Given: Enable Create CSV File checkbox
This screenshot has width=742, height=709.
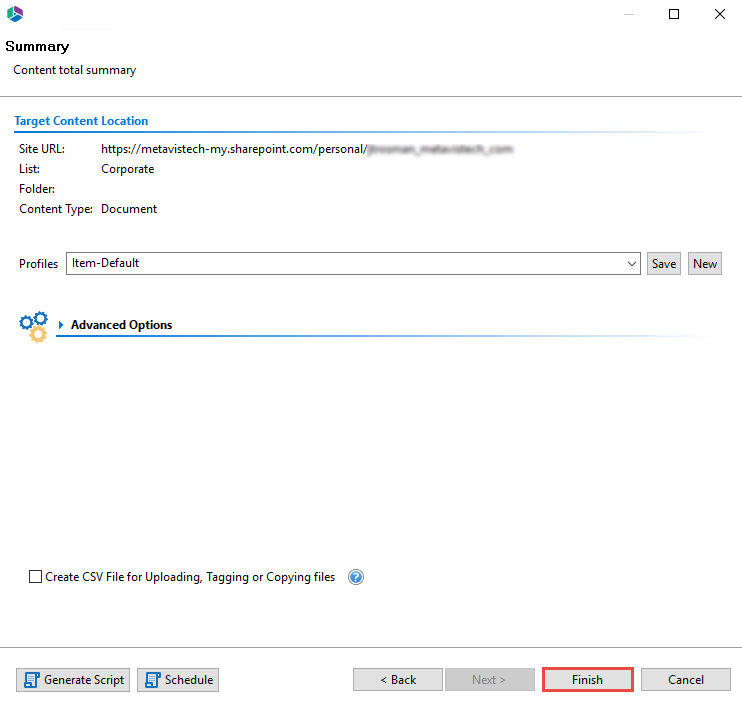Looking at the screenshot, I should point(36,577).
